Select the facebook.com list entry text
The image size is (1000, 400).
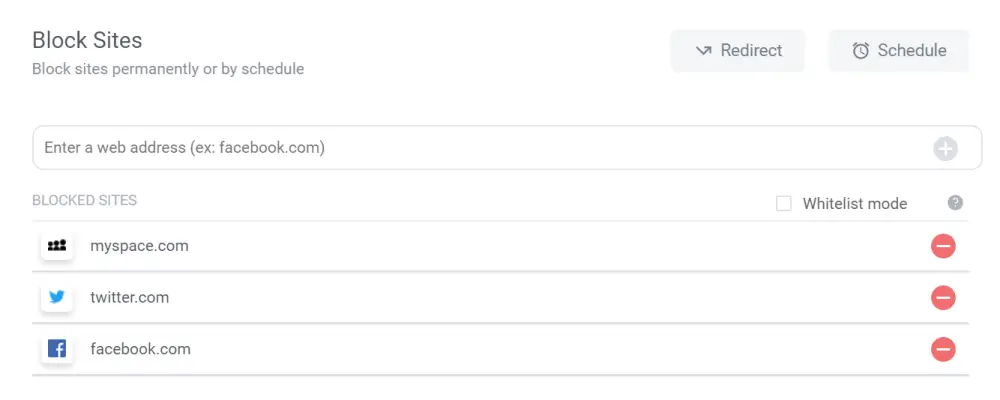tap(140, 349)
